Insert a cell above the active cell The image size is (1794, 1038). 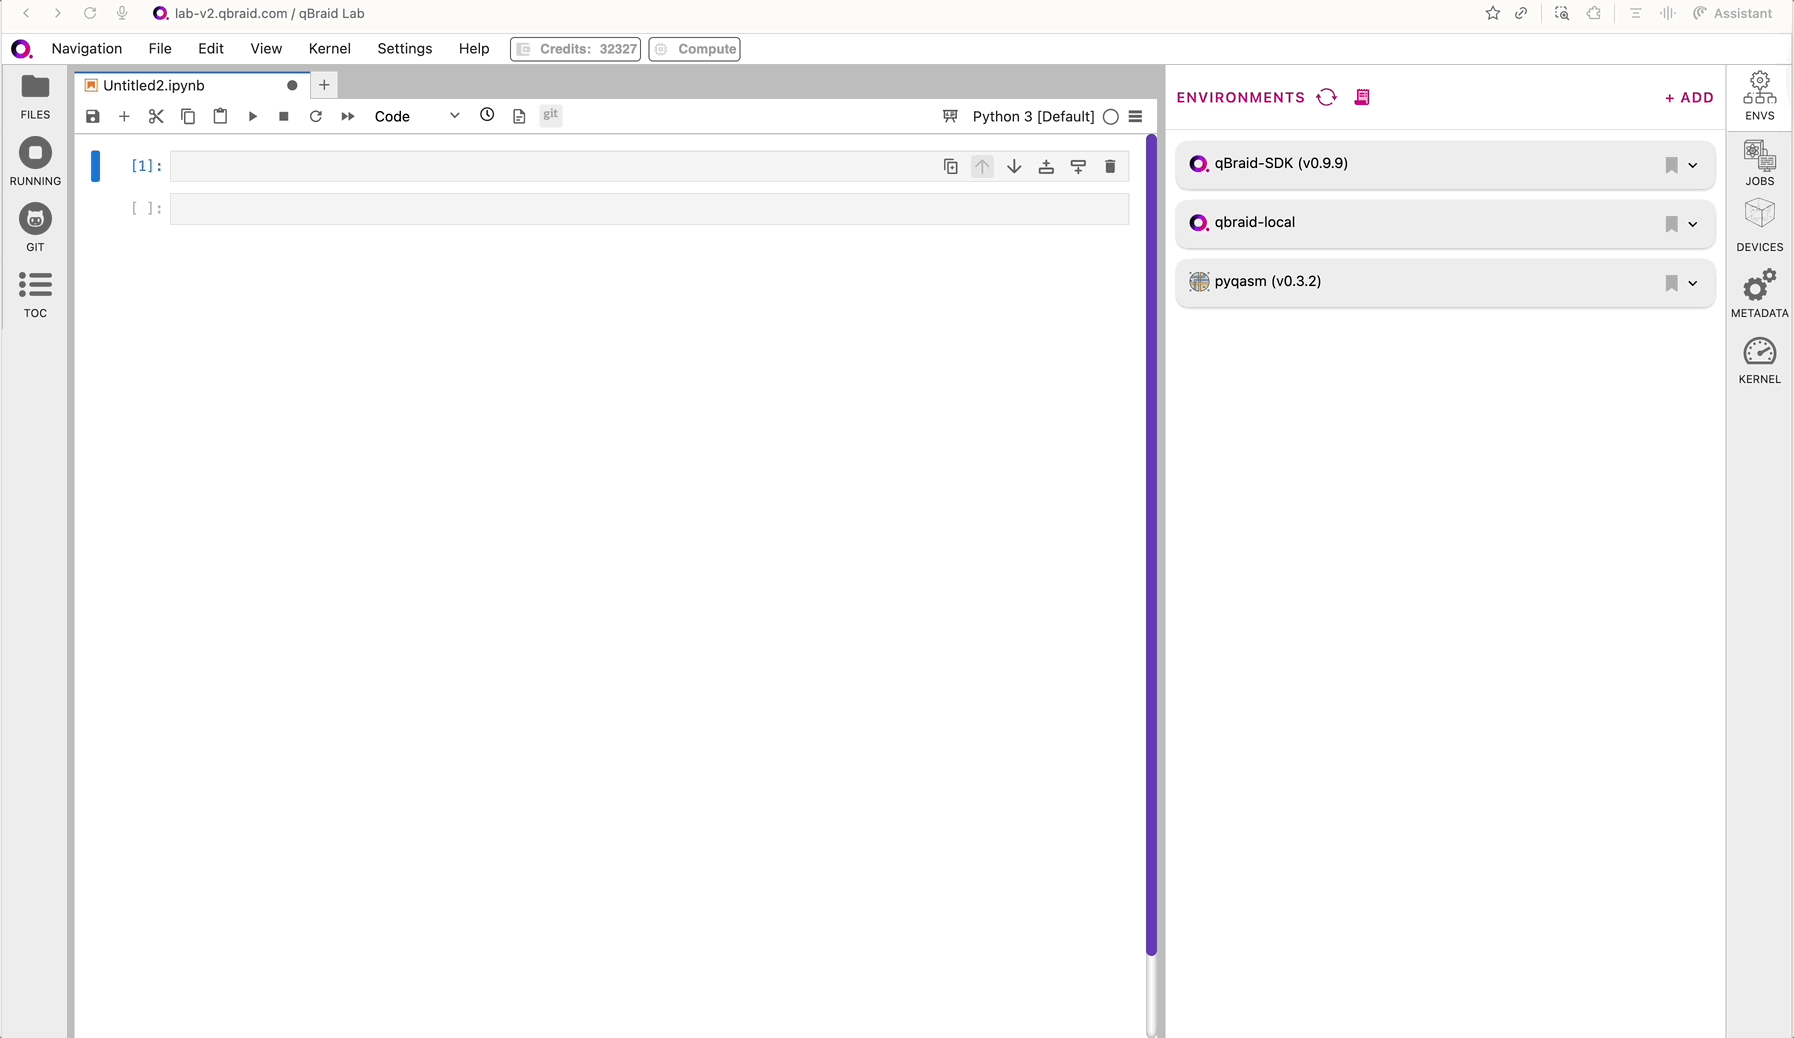1046,166
